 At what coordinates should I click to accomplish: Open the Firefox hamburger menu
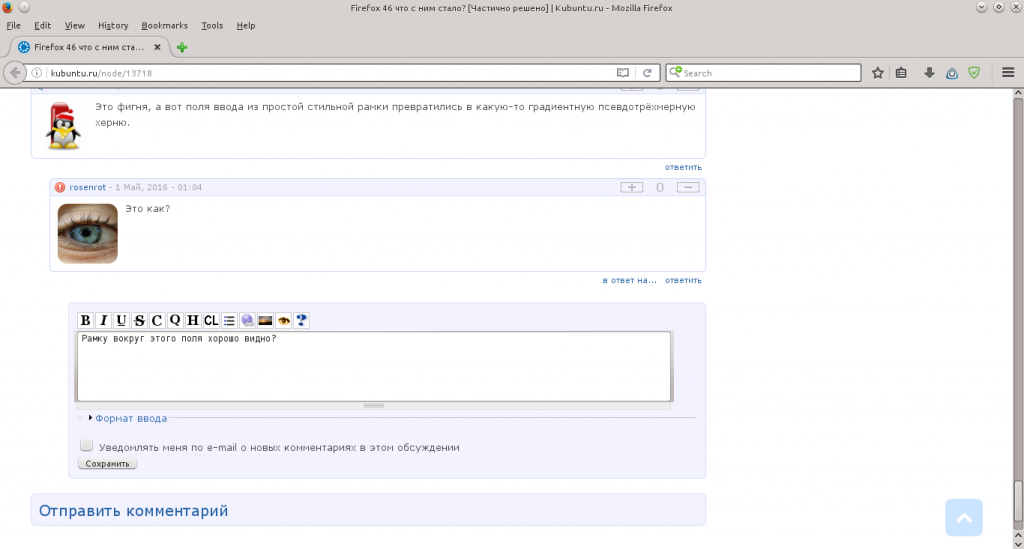tap(1008, 72)
